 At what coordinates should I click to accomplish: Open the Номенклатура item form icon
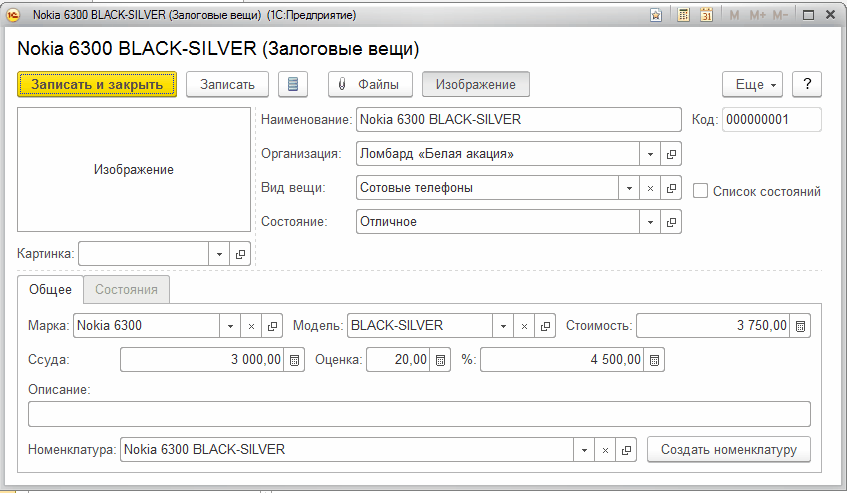click(626, 450)
